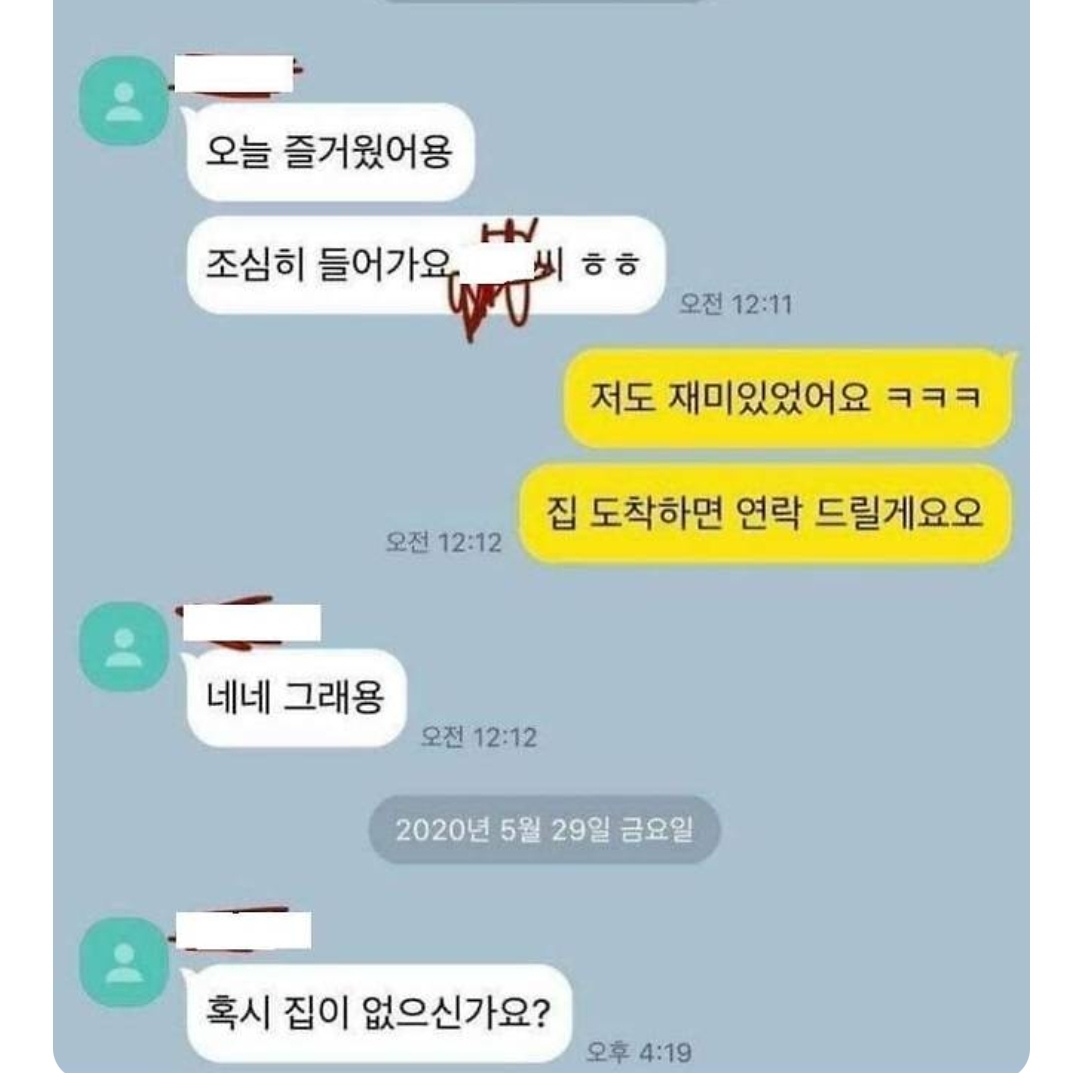1079x1073 pixels.
Task: Tap the 2020년 5월 29일 금요일 date divider
Action: click(x=544, y=830)
